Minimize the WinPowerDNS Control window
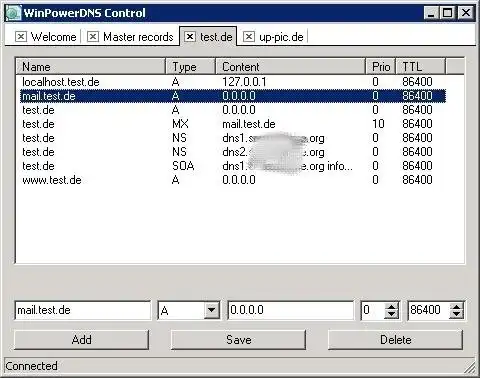The image size is (480, 378). pyautogui.click(x=431, y=13)
